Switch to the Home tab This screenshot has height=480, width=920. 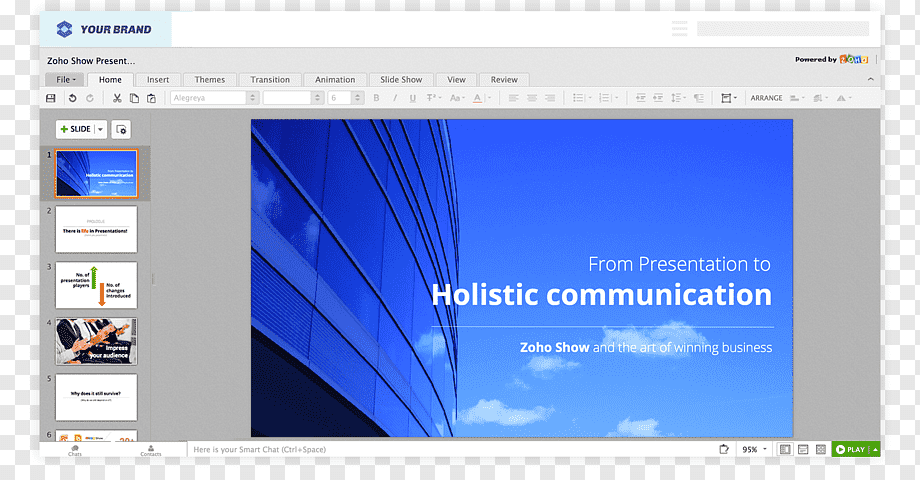(110, 80)
